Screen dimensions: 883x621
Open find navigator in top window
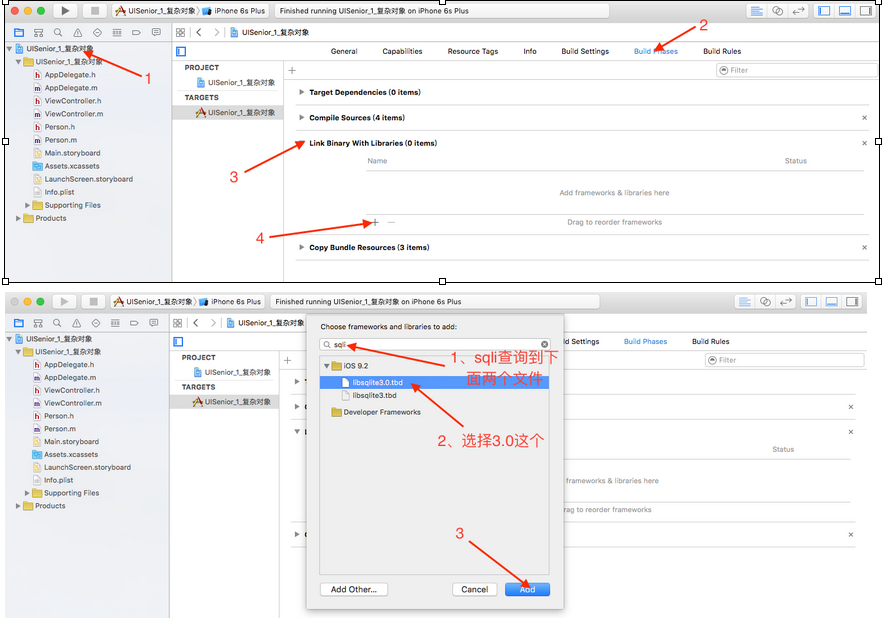[x=58, y=33]
